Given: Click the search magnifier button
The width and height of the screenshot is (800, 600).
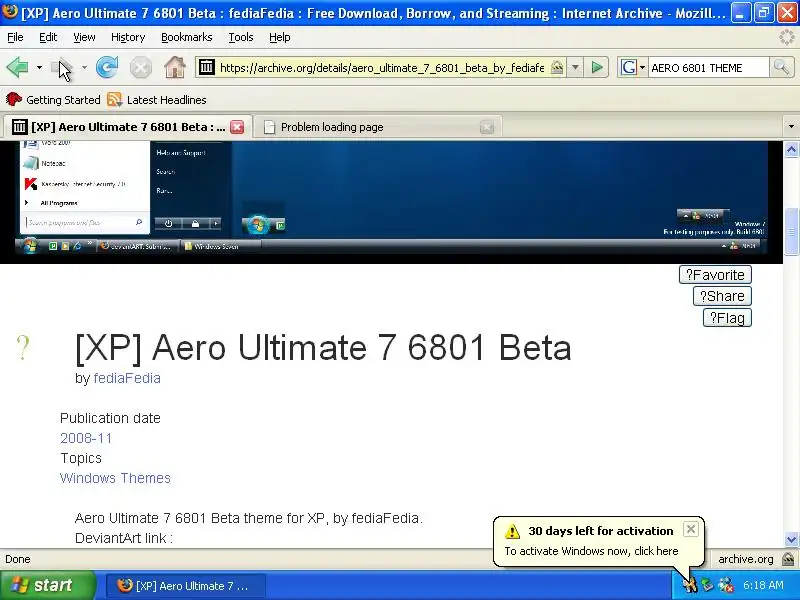Looking at the screenshot, I should coord(781,67).
